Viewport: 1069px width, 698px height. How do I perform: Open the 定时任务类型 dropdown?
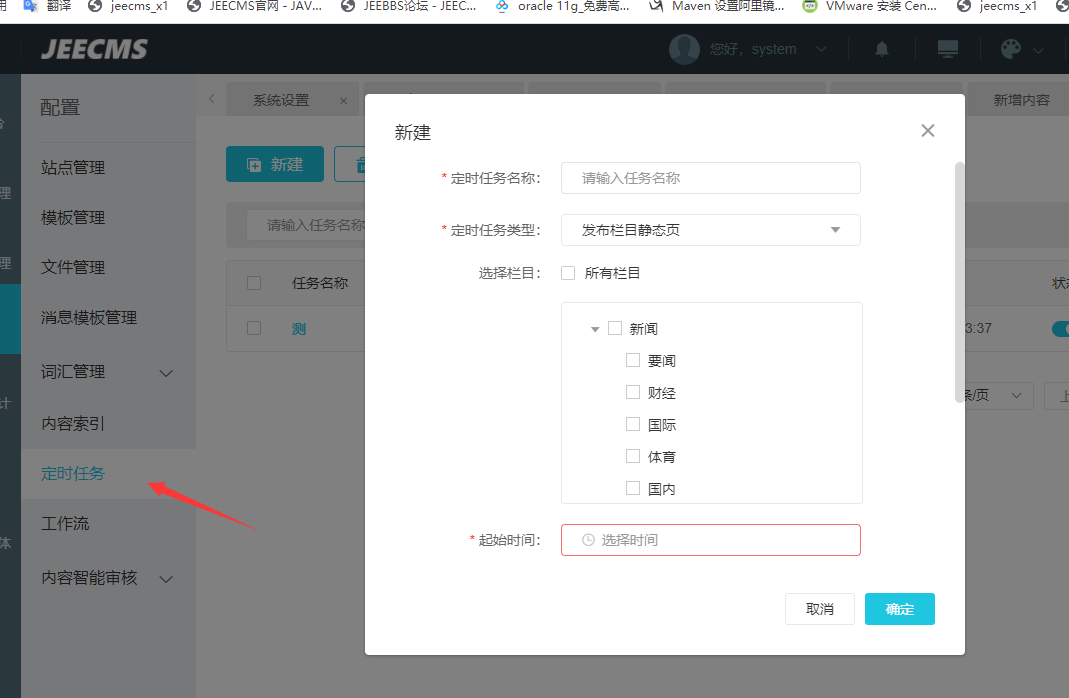click(710, 230)
